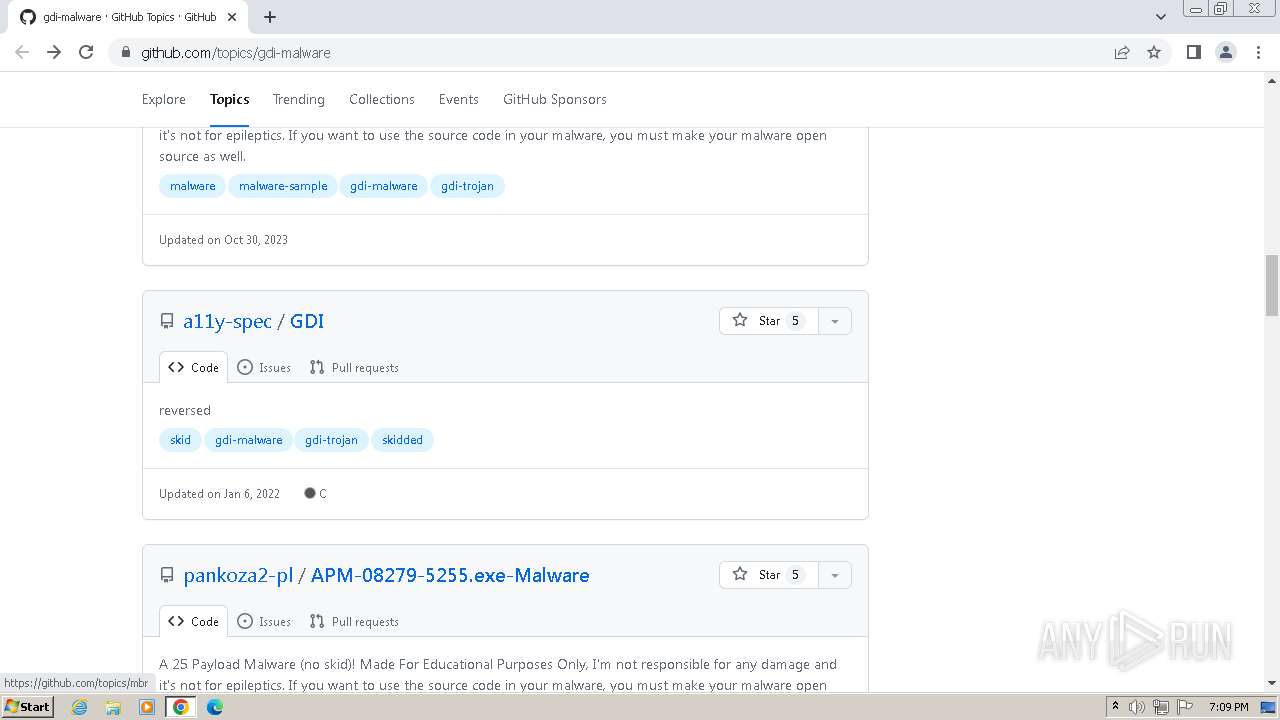Show hidden system tray icons
Image resolution: width=1280 pixels, height=720 pixels.
(1115, 707)
